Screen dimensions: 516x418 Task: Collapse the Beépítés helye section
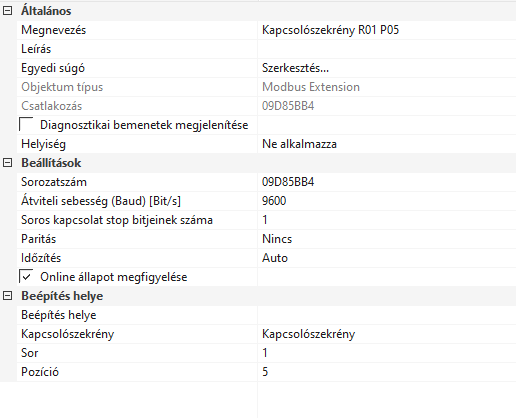coord(7,296)
